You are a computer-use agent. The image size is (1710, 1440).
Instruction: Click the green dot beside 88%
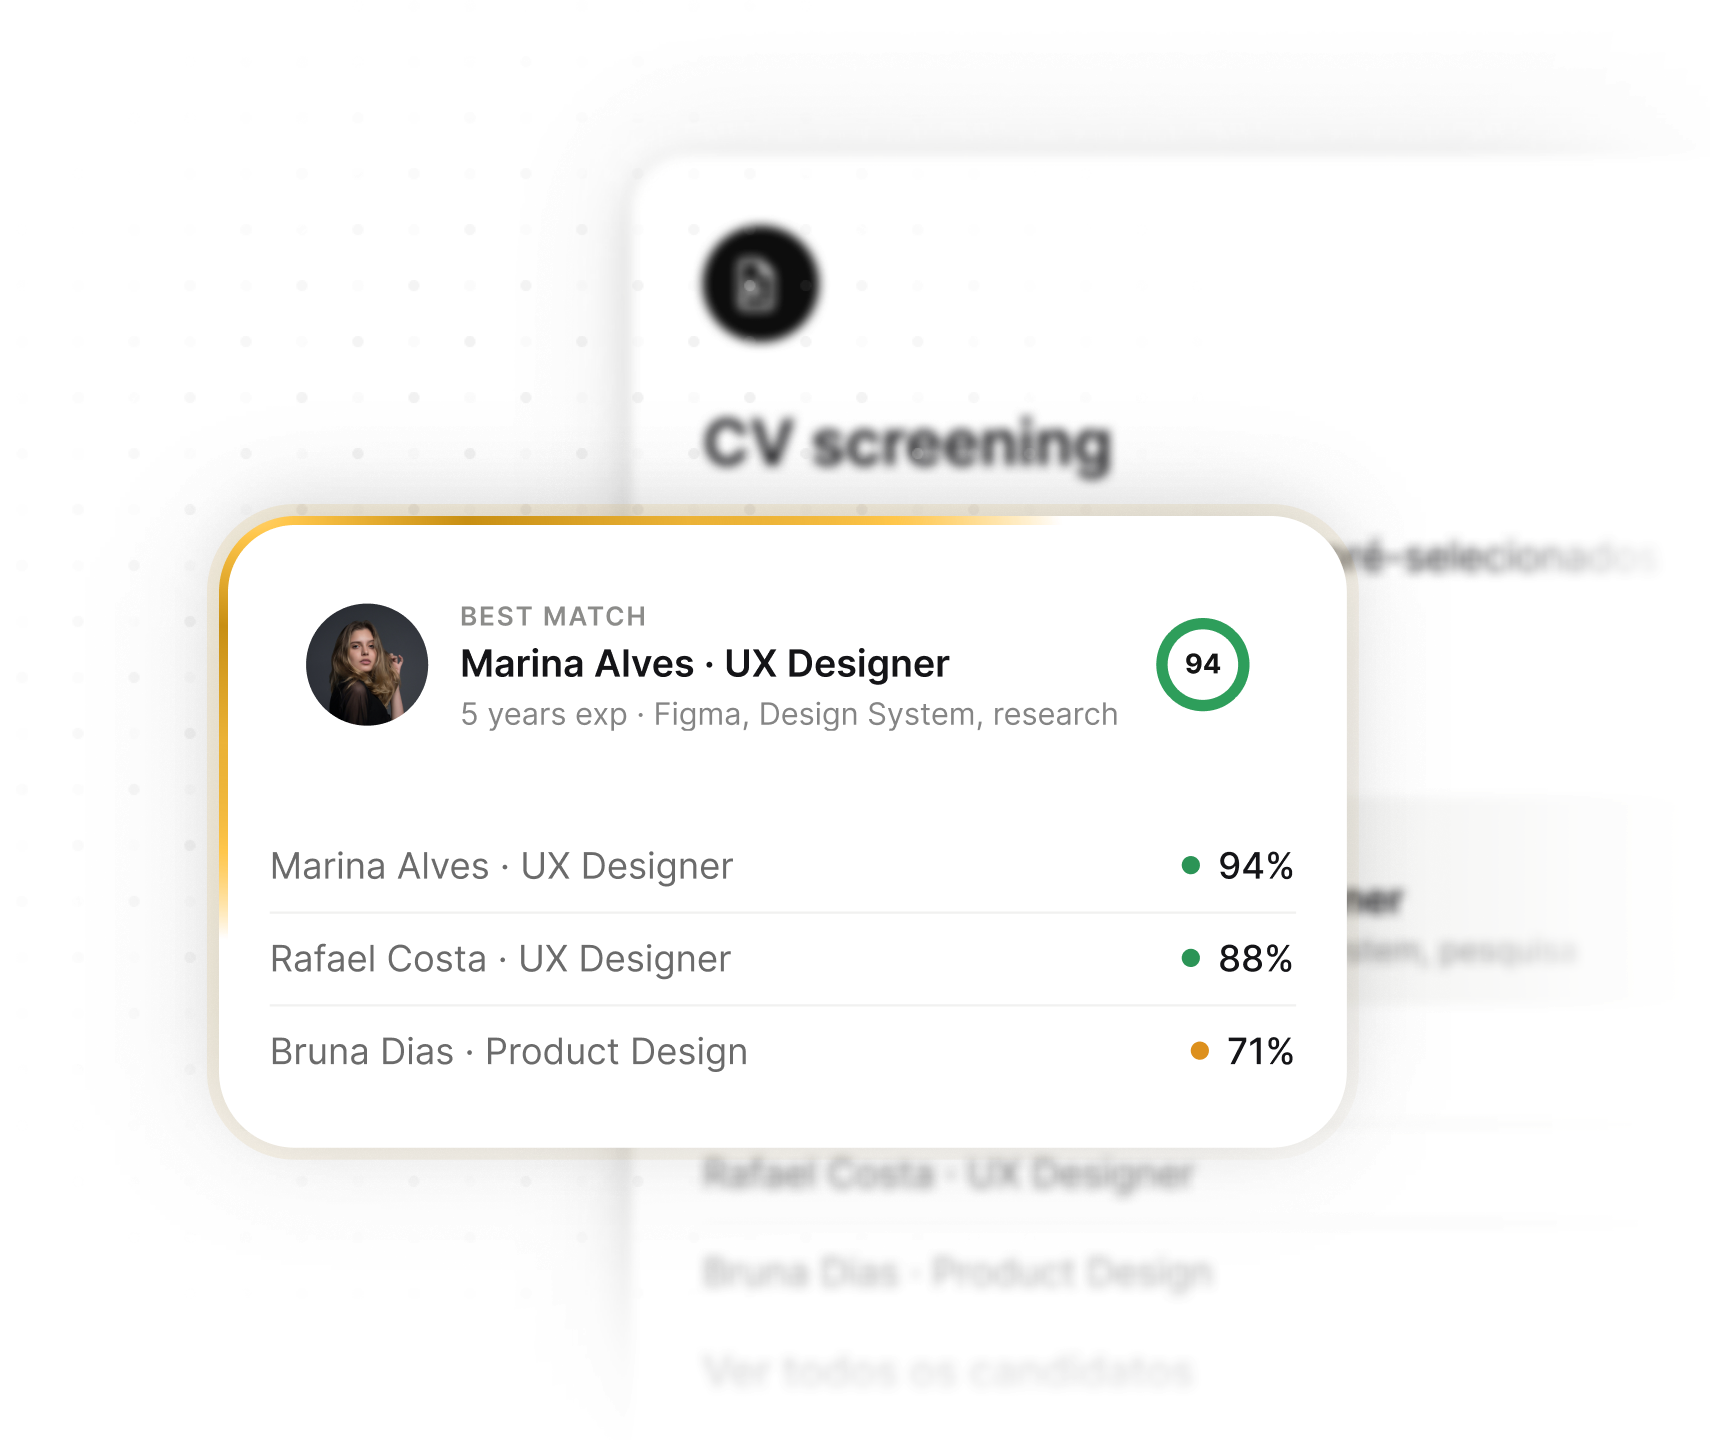(1190, 958)
